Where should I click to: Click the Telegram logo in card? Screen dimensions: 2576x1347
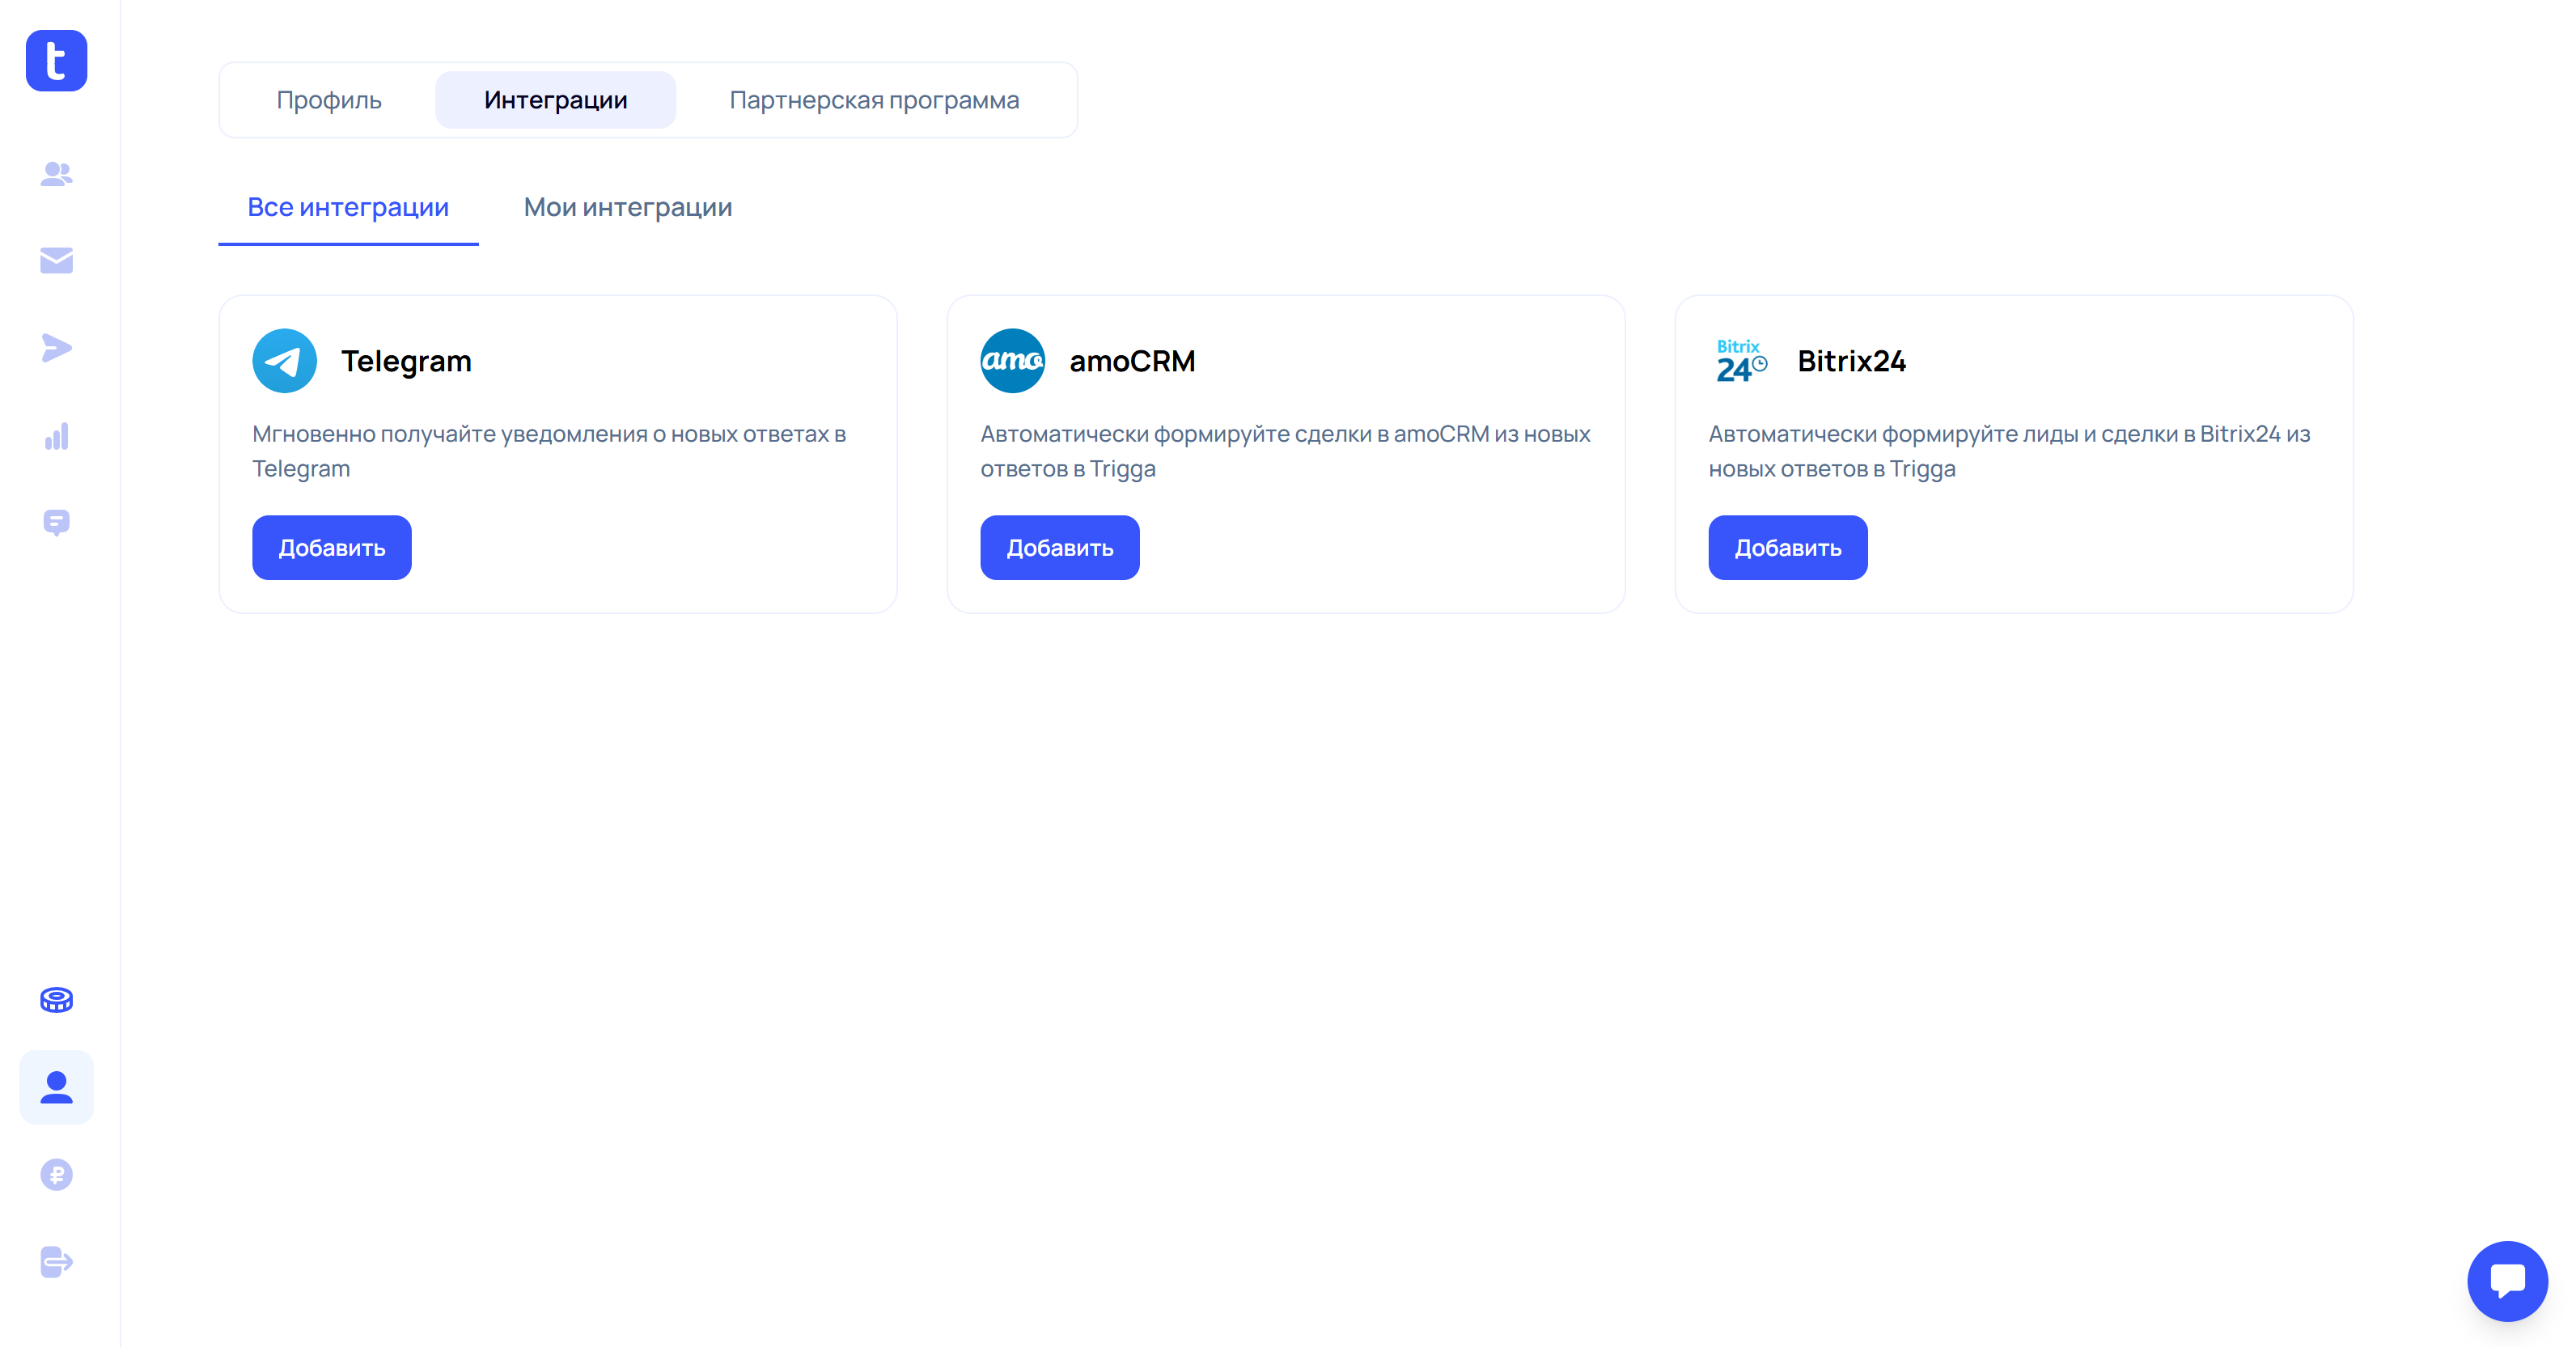click(x=284, y=361)
